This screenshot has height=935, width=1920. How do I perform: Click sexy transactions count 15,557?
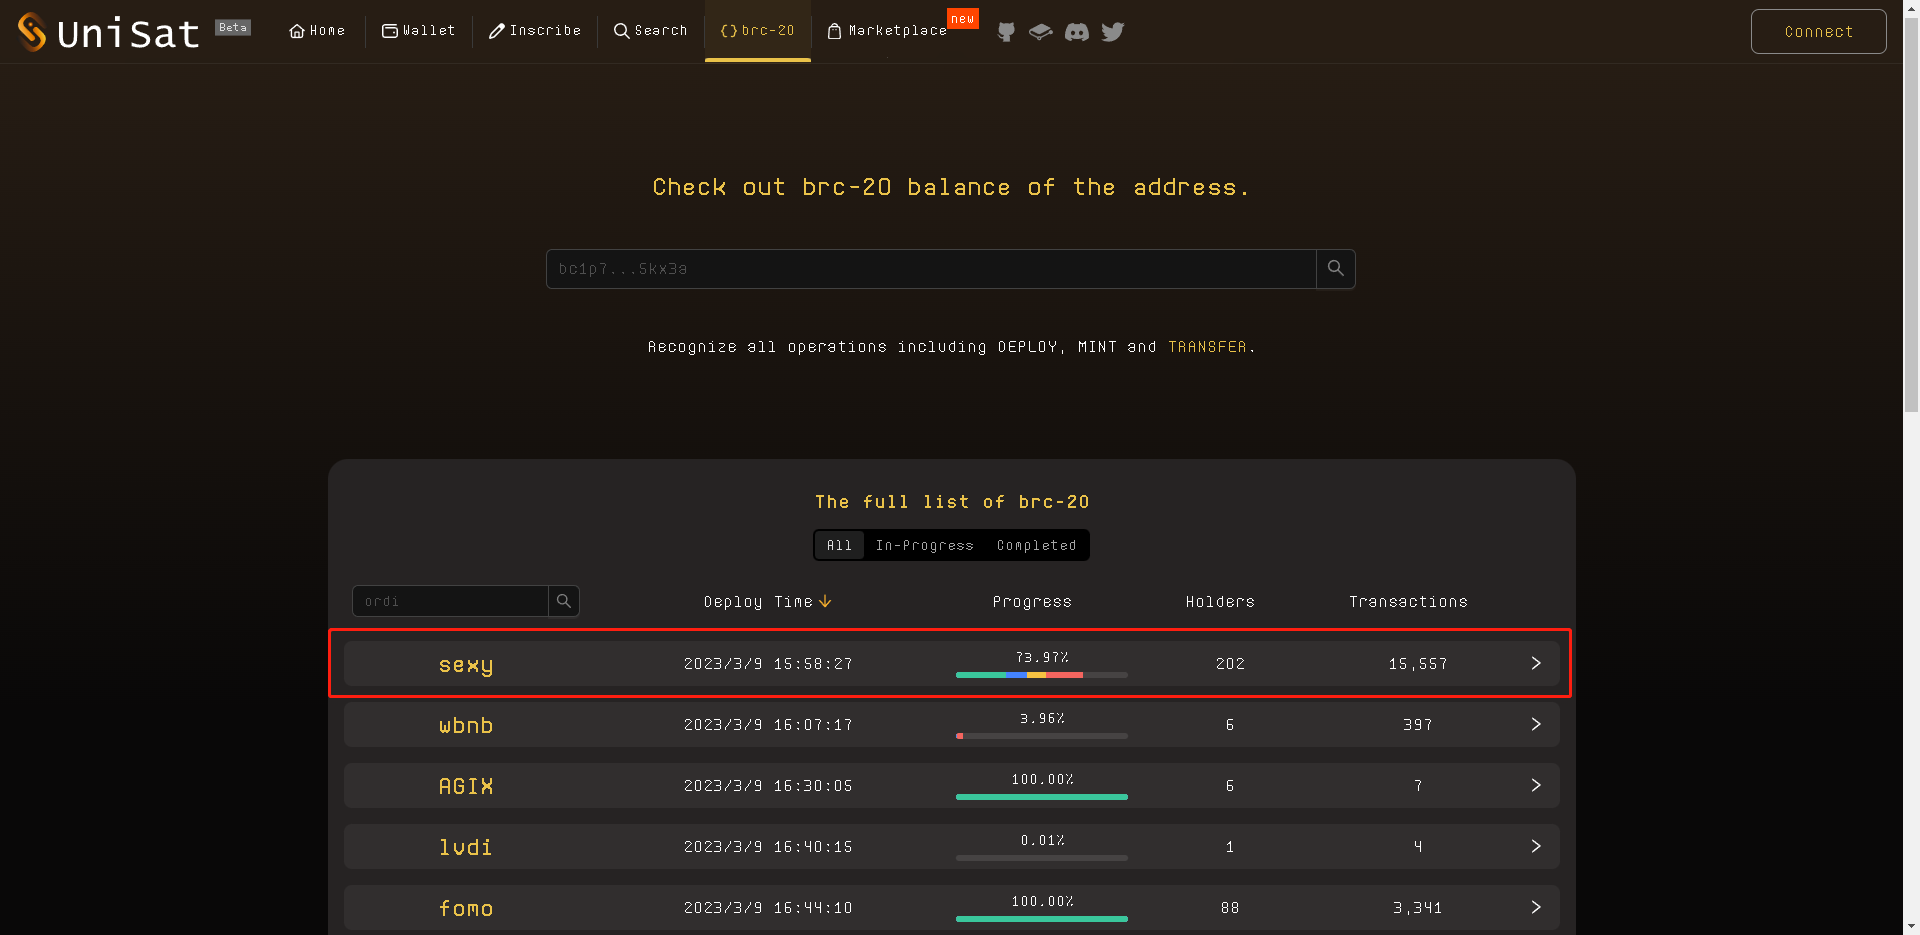1418,664
